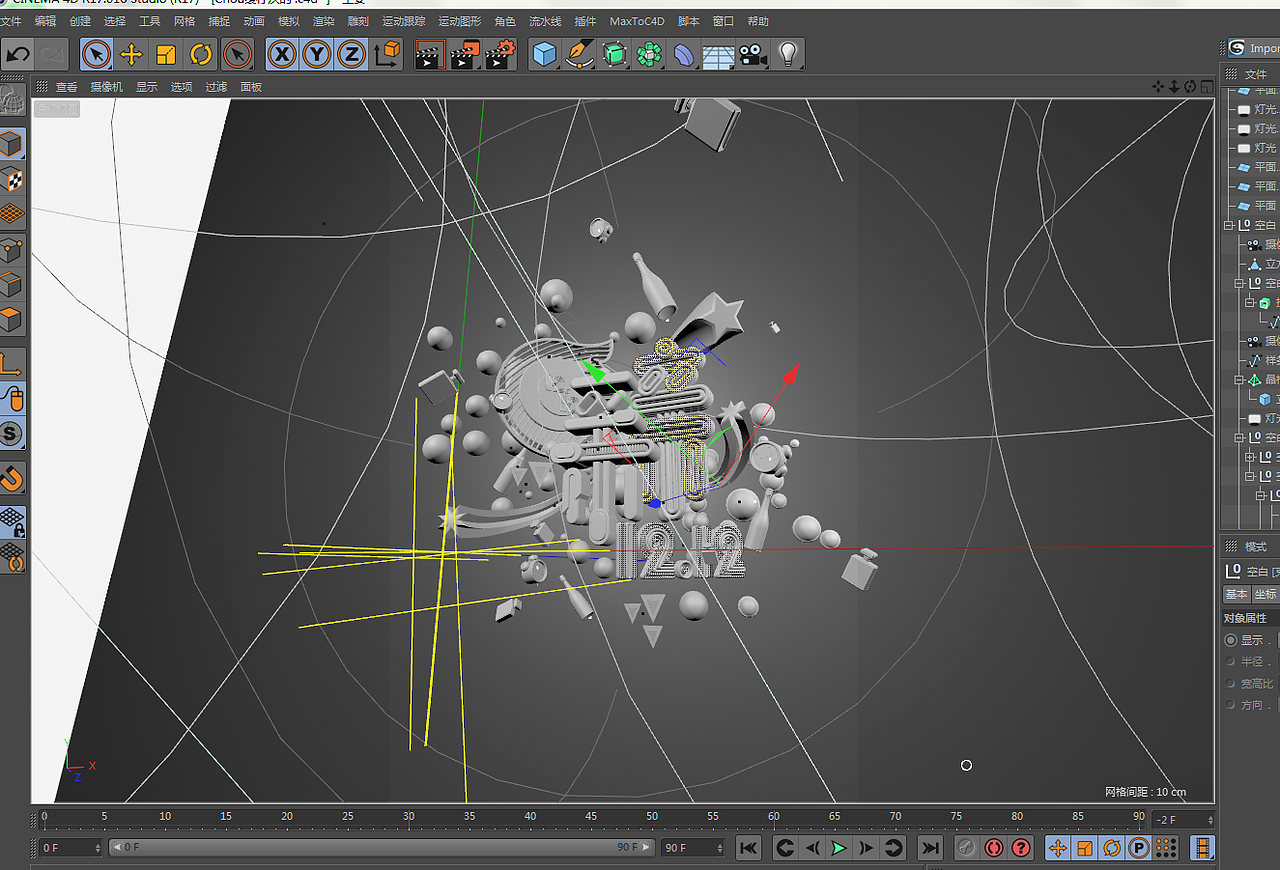Click the Undo arrow icon
Screen dimensions: 1280x870
coord(18,54)
